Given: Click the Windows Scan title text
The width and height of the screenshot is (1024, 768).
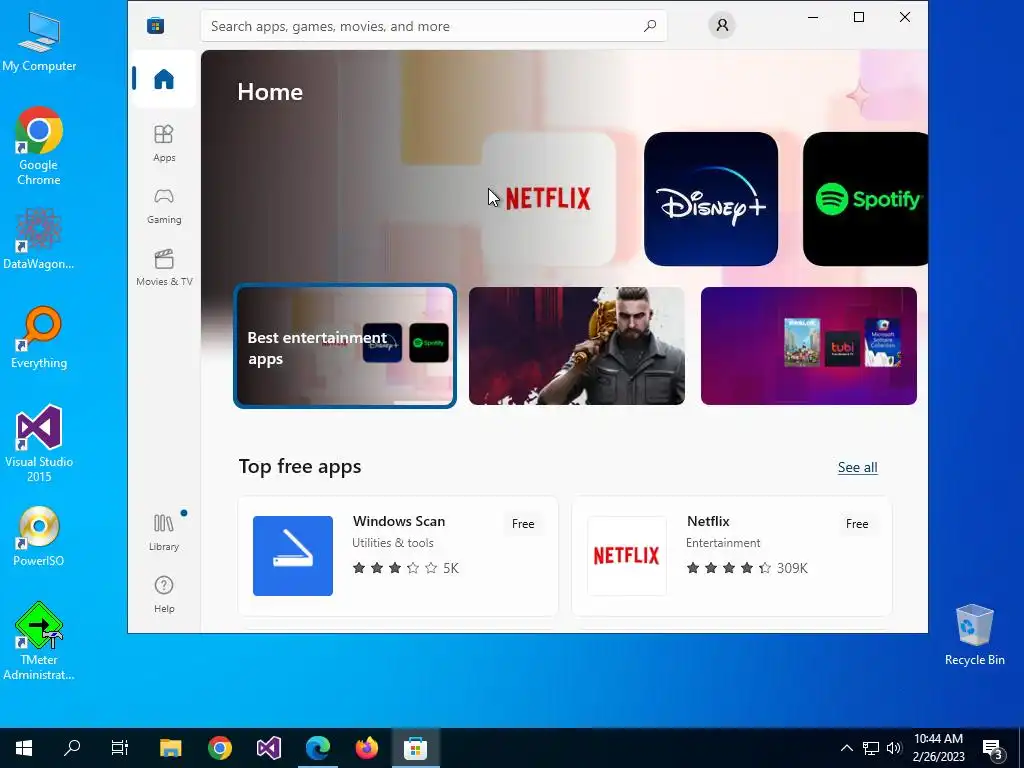Looking at the screenshot, I should [399, 521].
